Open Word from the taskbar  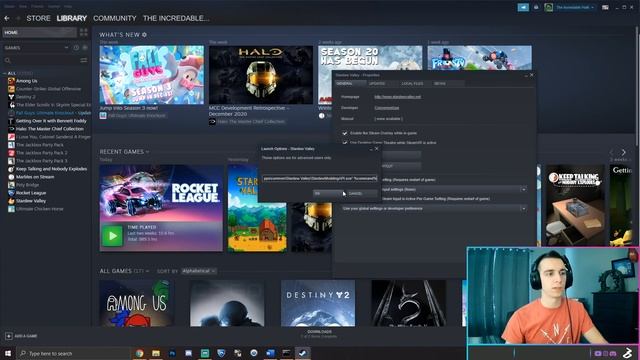[x=270, y=353]
